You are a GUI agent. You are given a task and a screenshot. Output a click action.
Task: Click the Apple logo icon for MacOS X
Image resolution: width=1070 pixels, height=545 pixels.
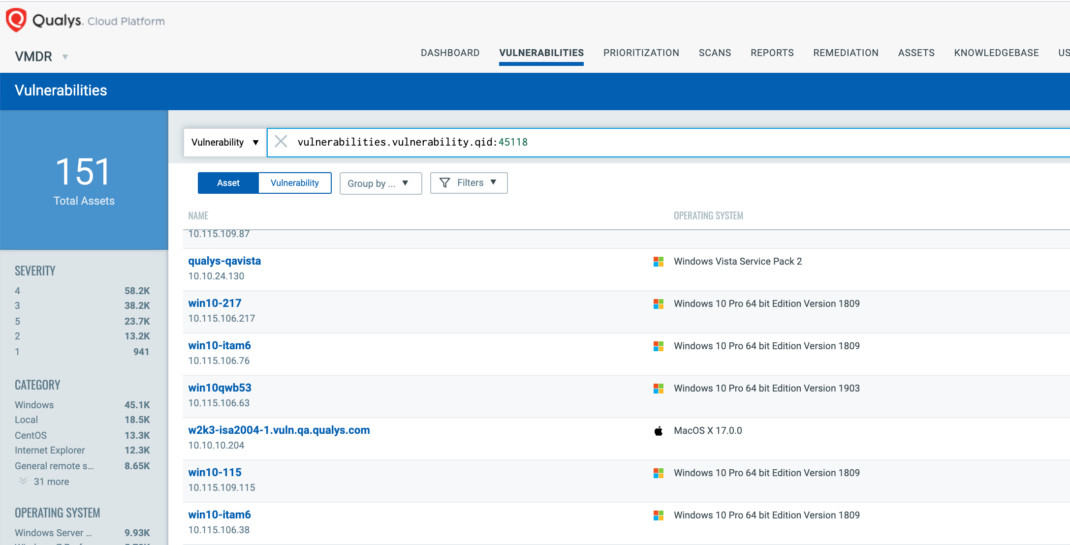coord(658,431)
